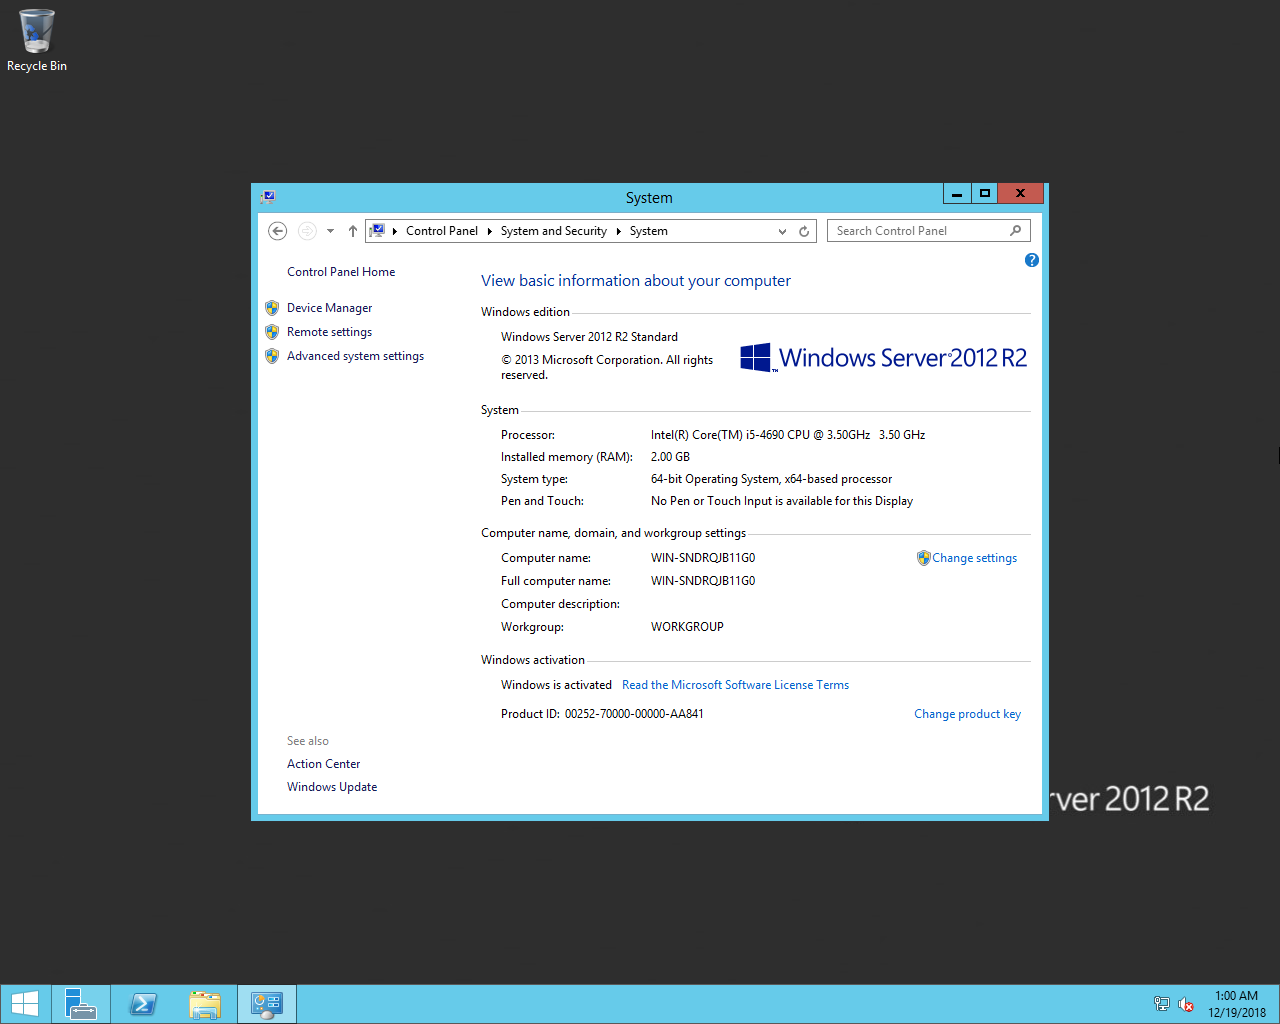Click the Back navigation arrow

(x=278, y=231)
